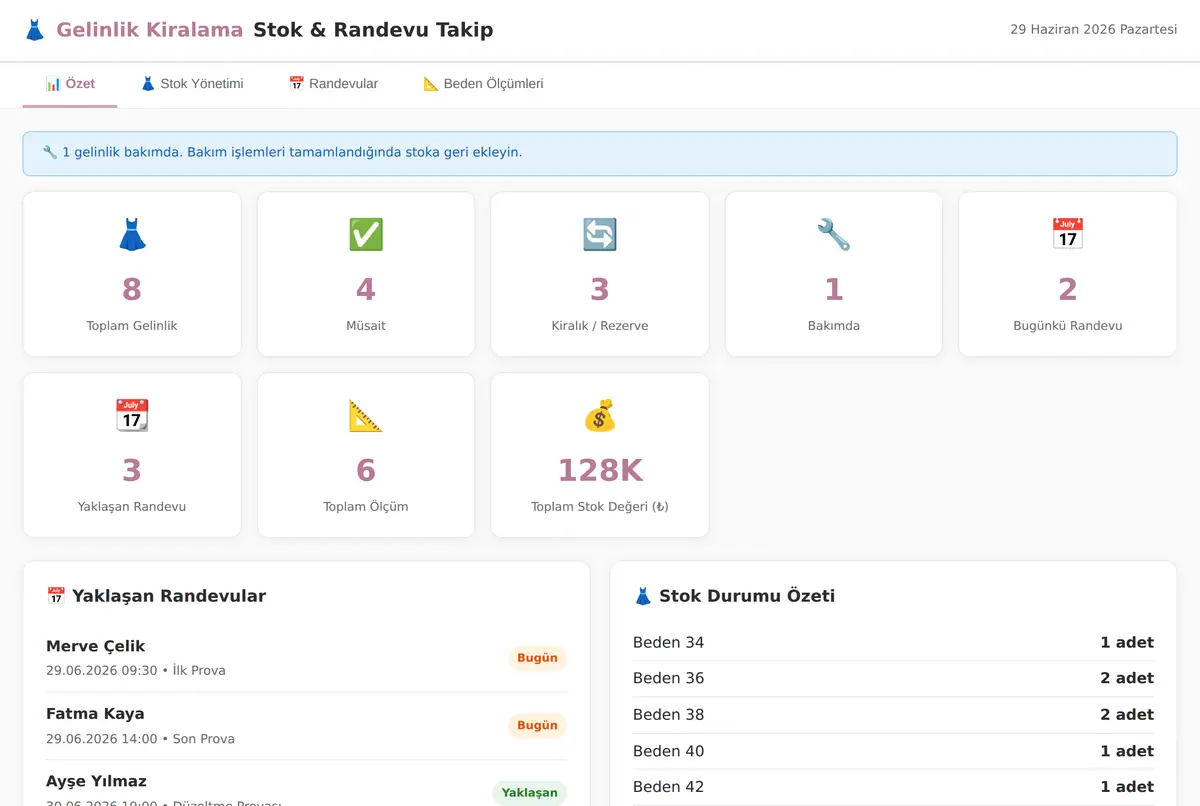The width and height of the screenshot is (1200, 806).
Task: Click the wrench icon above Bakımda
Action: coord(834,235)
